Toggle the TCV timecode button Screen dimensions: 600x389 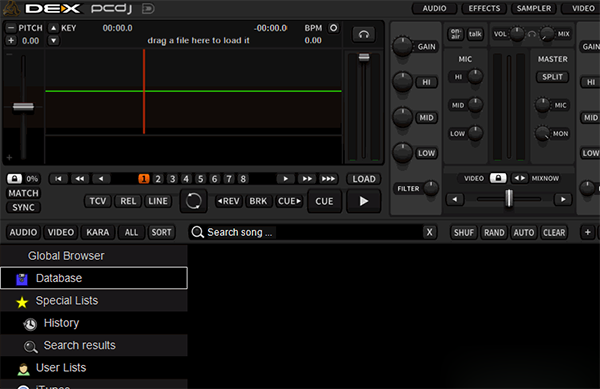pyautogui.click(x=98, y=201)
